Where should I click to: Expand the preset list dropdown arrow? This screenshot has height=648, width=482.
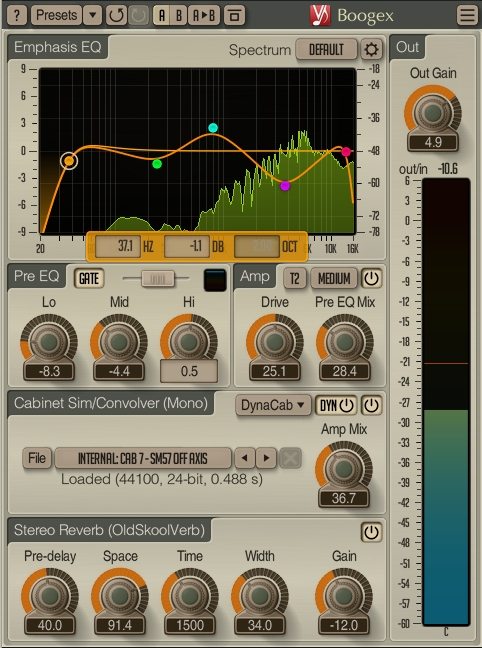pos(93,16)
